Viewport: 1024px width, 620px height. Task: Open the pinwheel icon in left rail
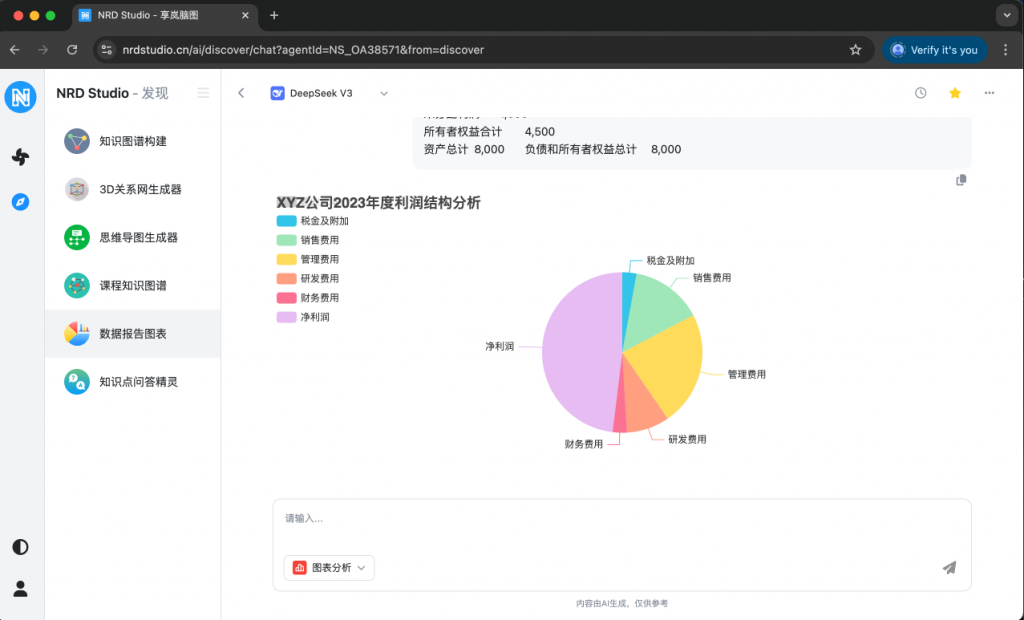20,156
